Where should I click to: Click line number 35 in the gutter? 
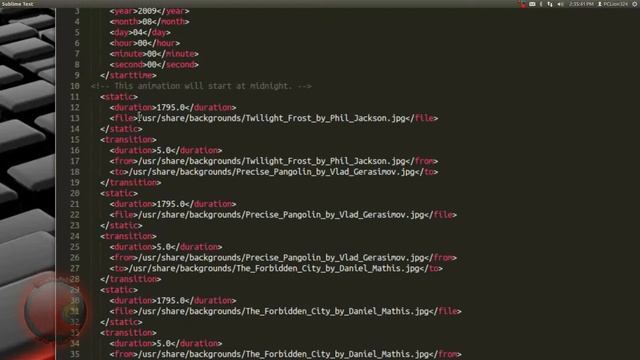(74, 354)
